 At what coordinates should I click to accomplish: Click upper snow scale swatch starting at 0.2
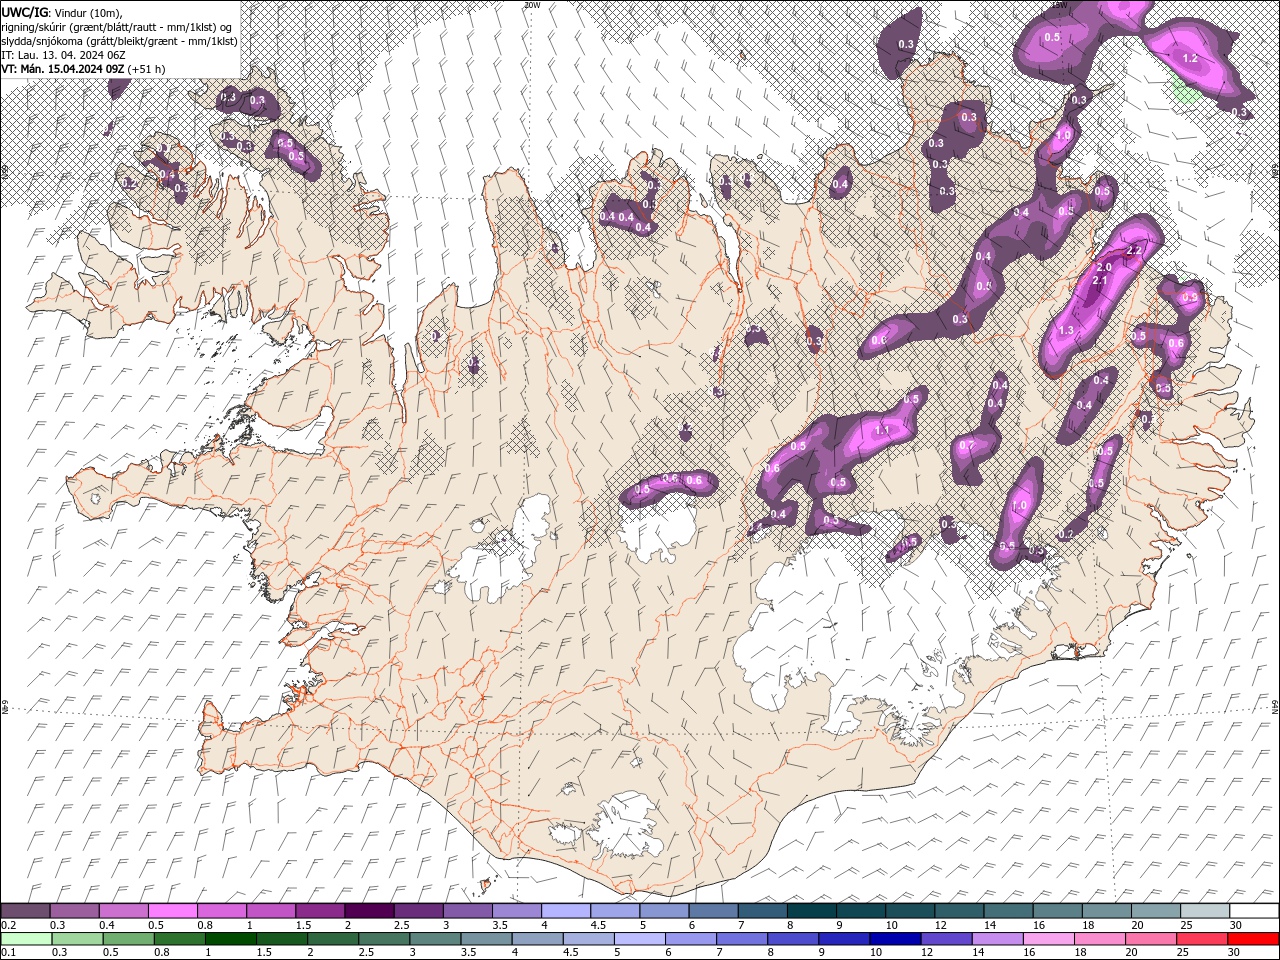[26, 911]
